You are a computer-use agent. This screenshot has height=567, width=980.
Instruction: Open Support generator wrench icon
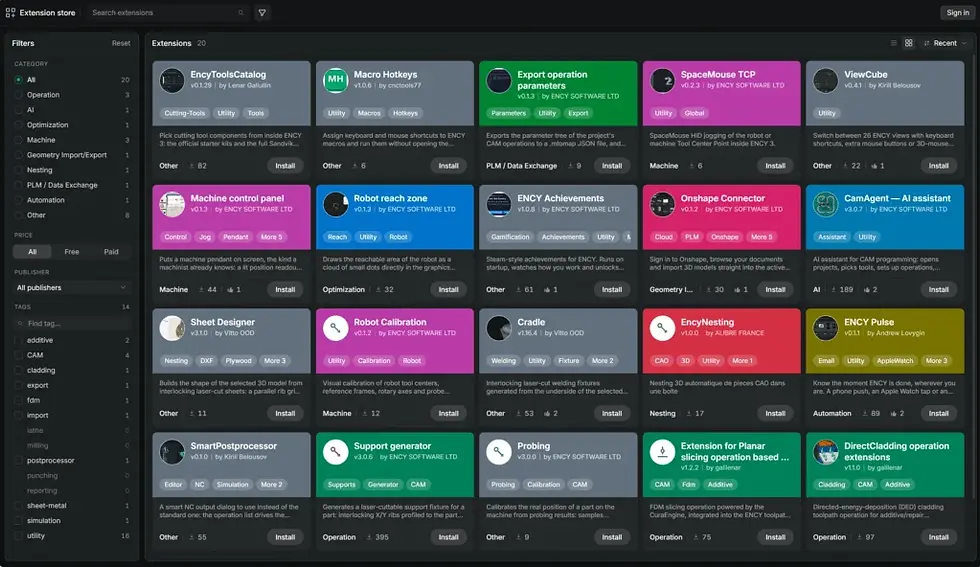click(x=336, y=452)
